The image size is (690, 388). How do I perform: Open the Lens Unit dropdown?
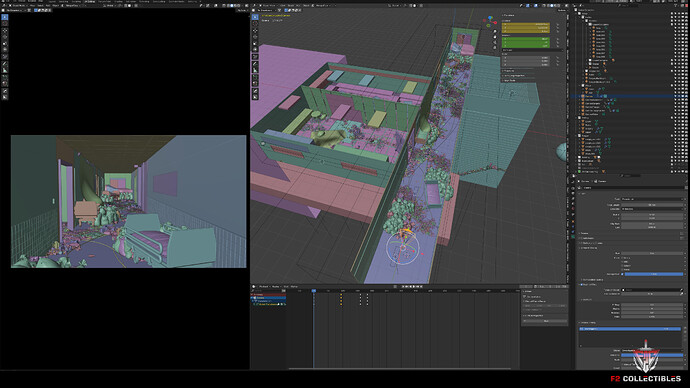(653, 209)
